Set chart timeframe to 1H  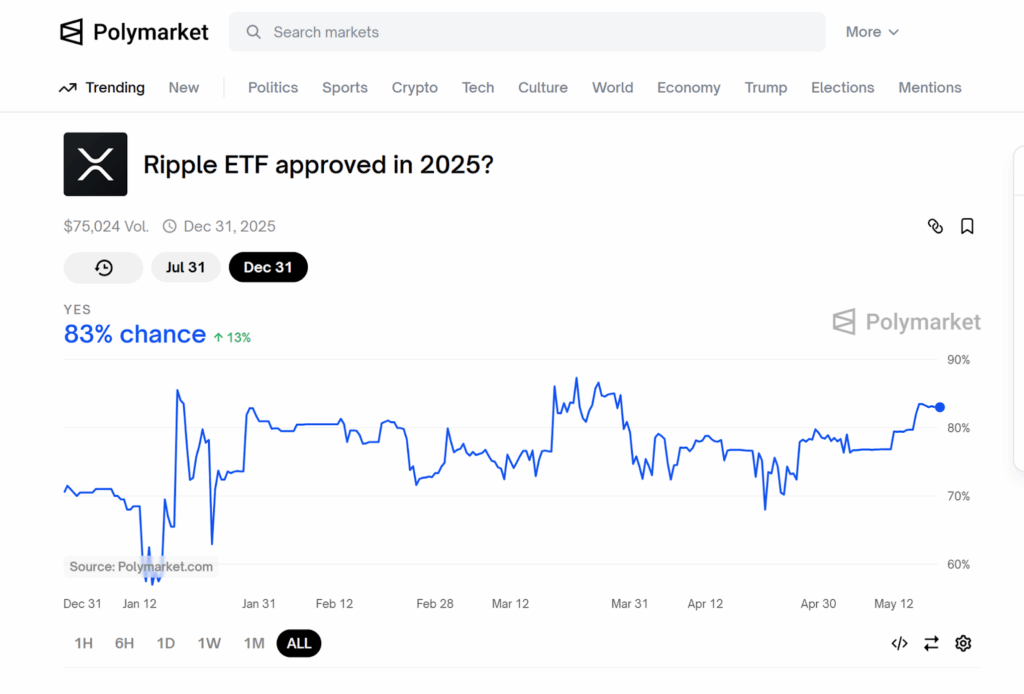(x=84, y=643)
